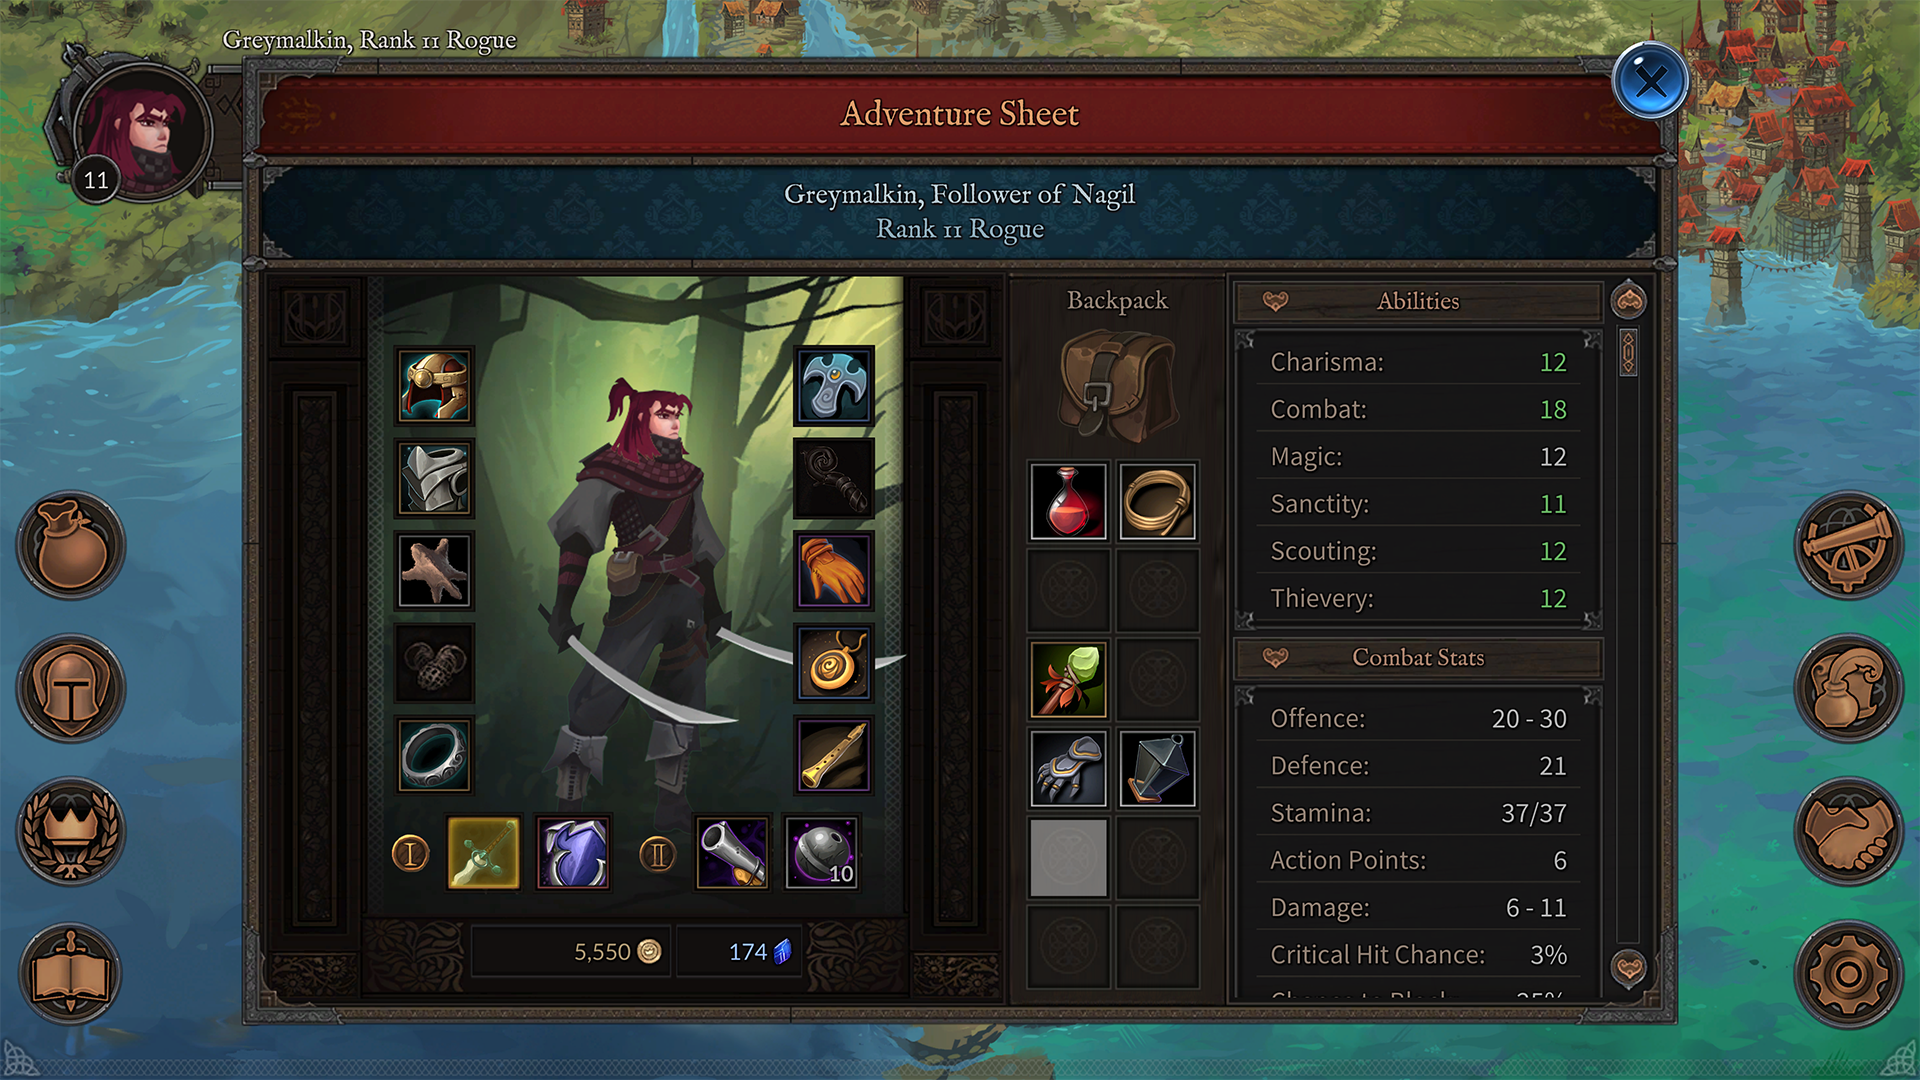Viewport: 1920px width, 1080px height.
Task: Toggle weapon set II
Action: (657, 854)
